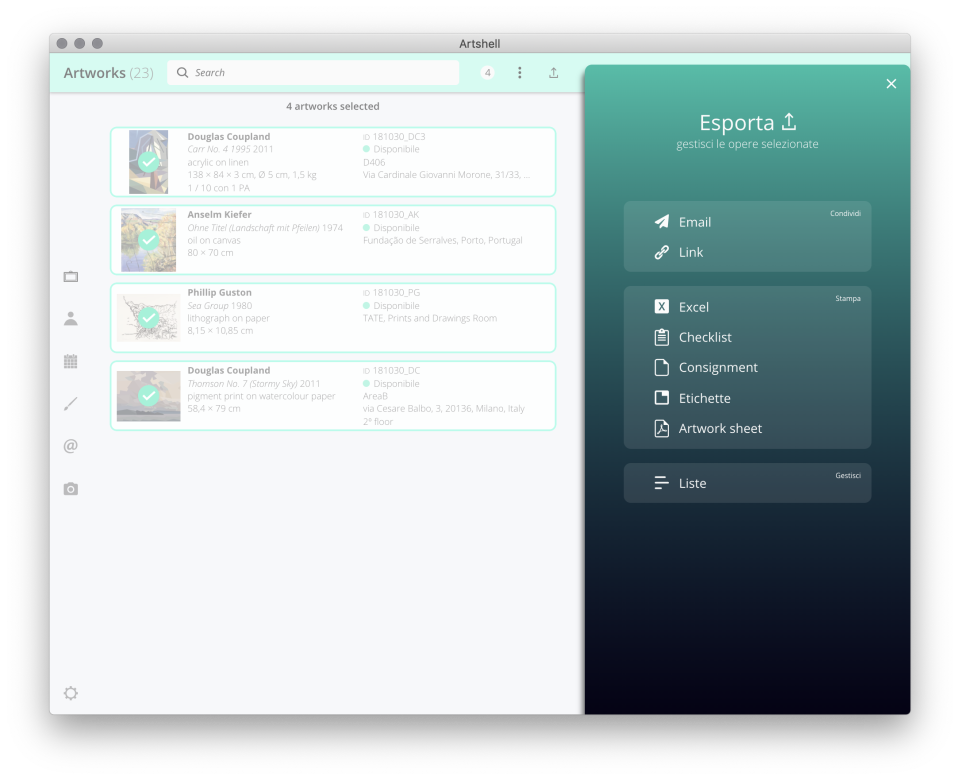The image size is (960, 780).
Task: Open the calendar icon in the sidebar
Action: point(70,361)
